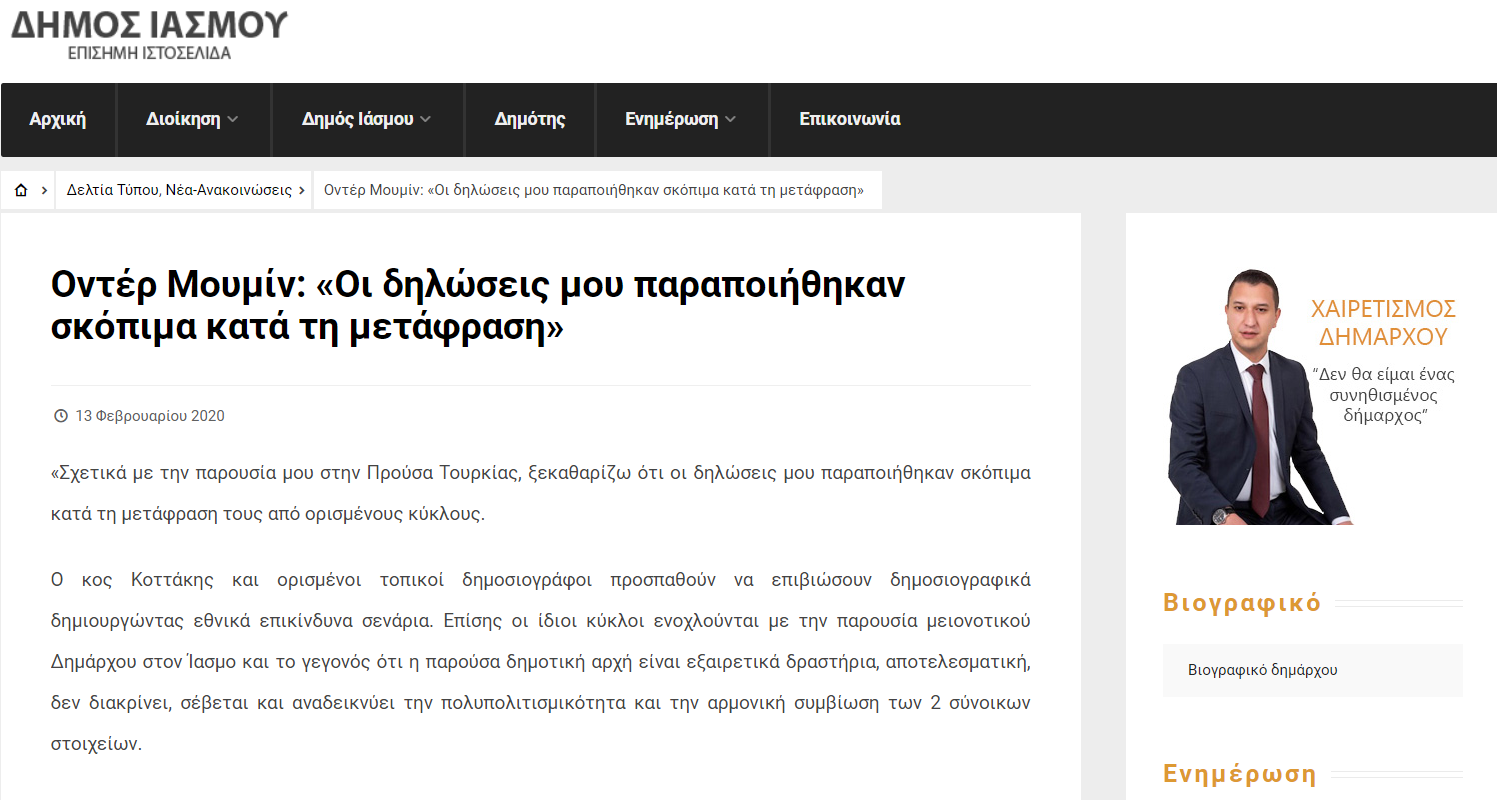The width and height of the screenshot is (1497, 800).
Task: Click the date 13 Φεβρουαρίου 2020
Action: click(150, 416)
